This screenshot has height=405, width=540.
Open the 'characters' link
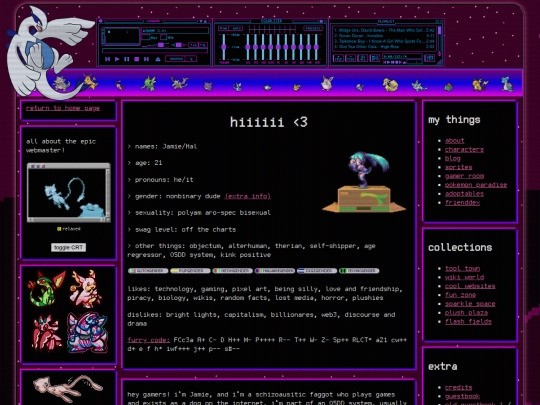[464, 149]
